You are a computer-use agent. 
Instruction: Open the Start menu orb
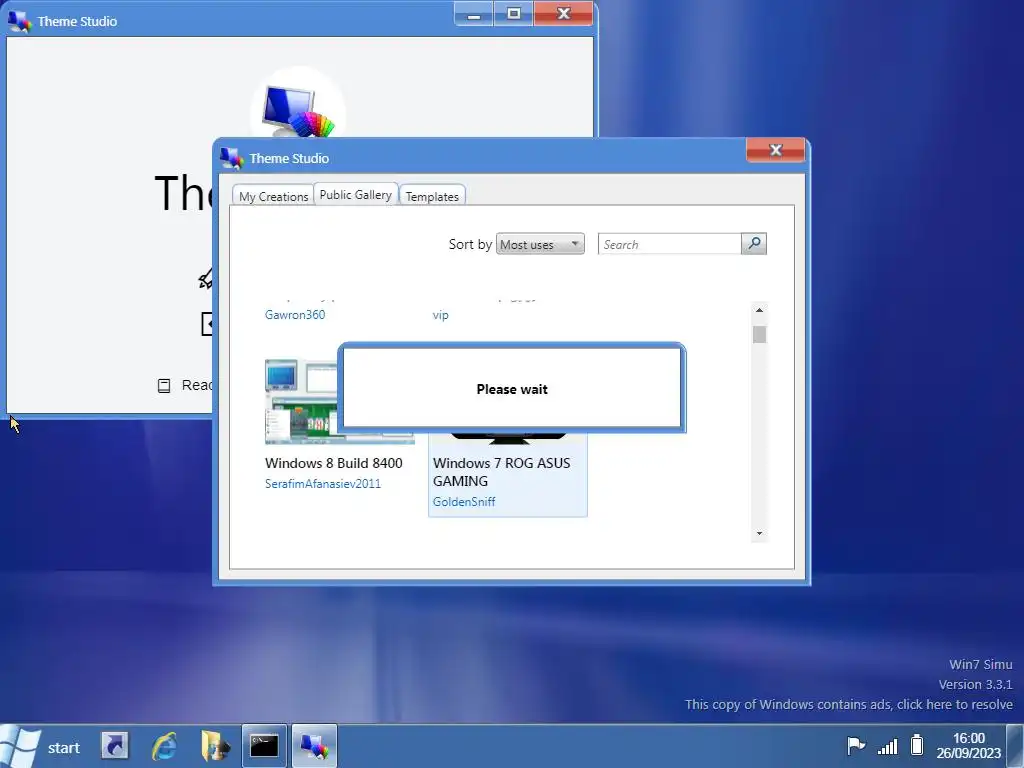pos(20,746)
